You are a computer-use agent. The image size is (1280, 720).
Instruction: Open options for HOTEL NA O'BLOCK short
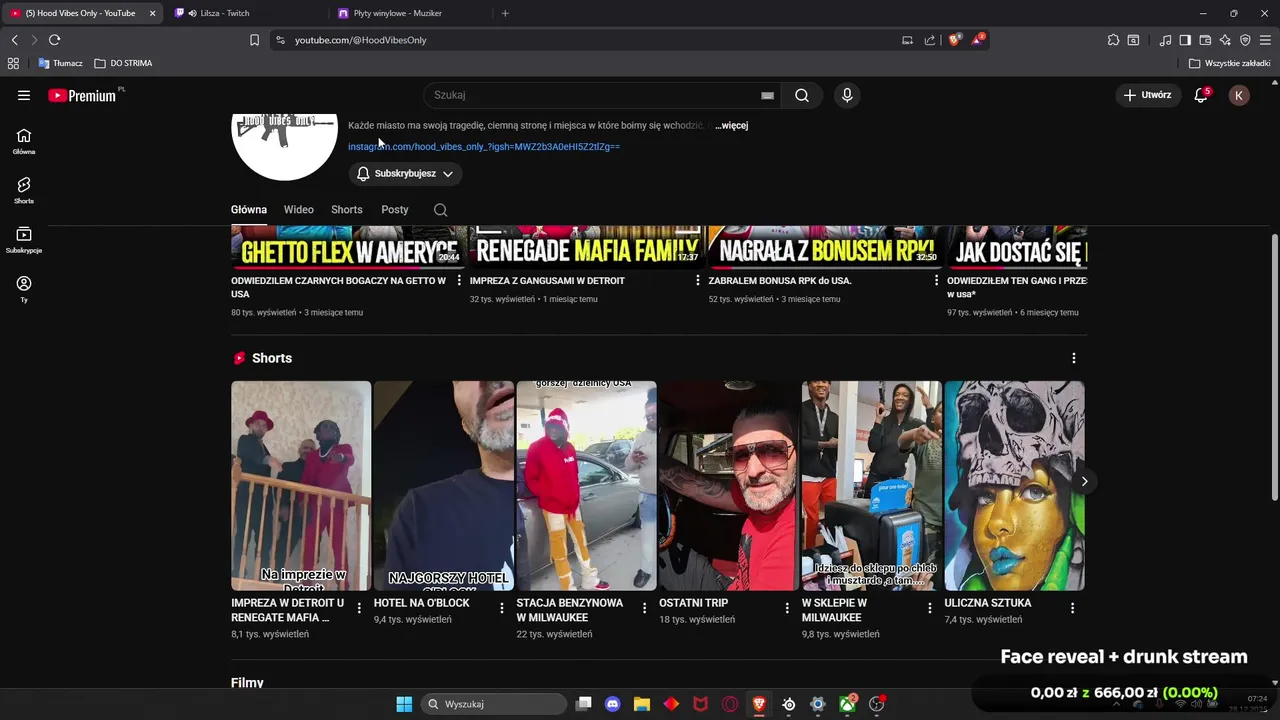point(502,608)
